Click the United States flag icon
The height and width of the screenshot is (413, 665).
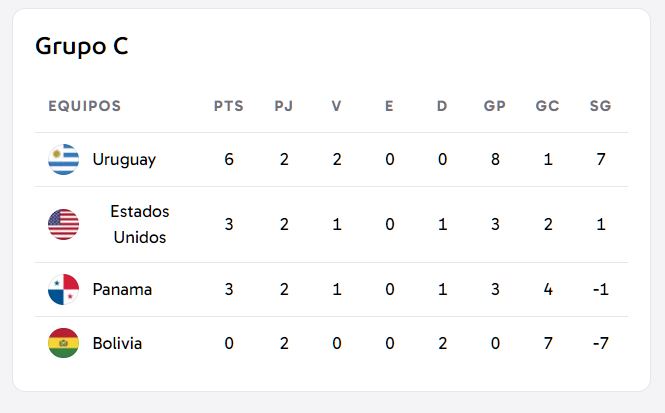(64, 224)
